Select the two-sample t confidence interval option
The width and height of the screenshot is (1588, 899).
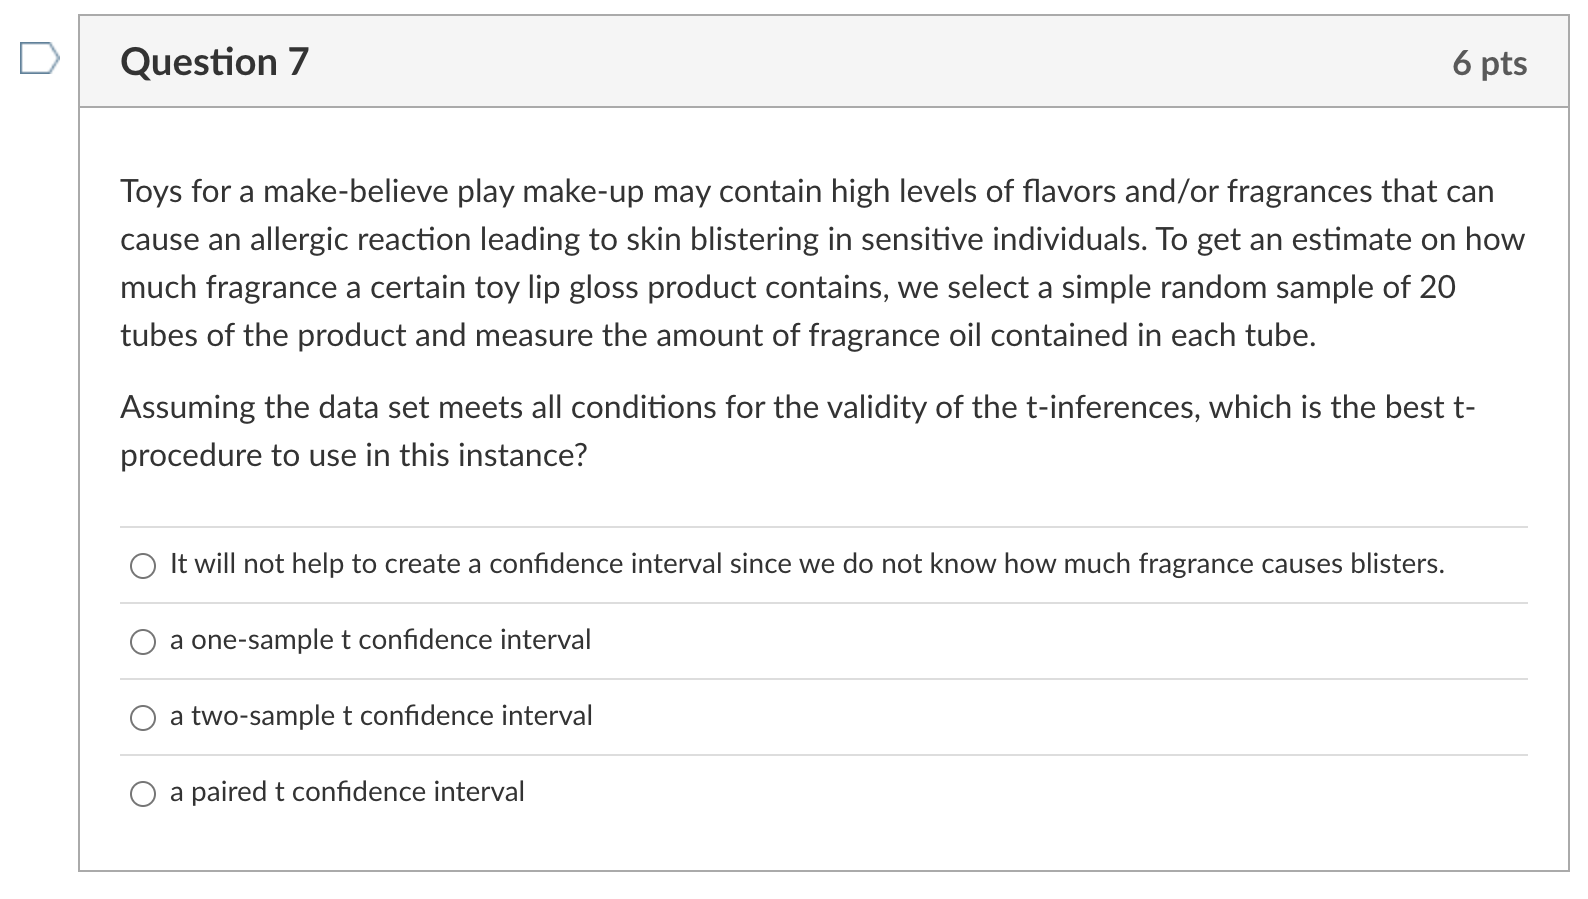143,716
